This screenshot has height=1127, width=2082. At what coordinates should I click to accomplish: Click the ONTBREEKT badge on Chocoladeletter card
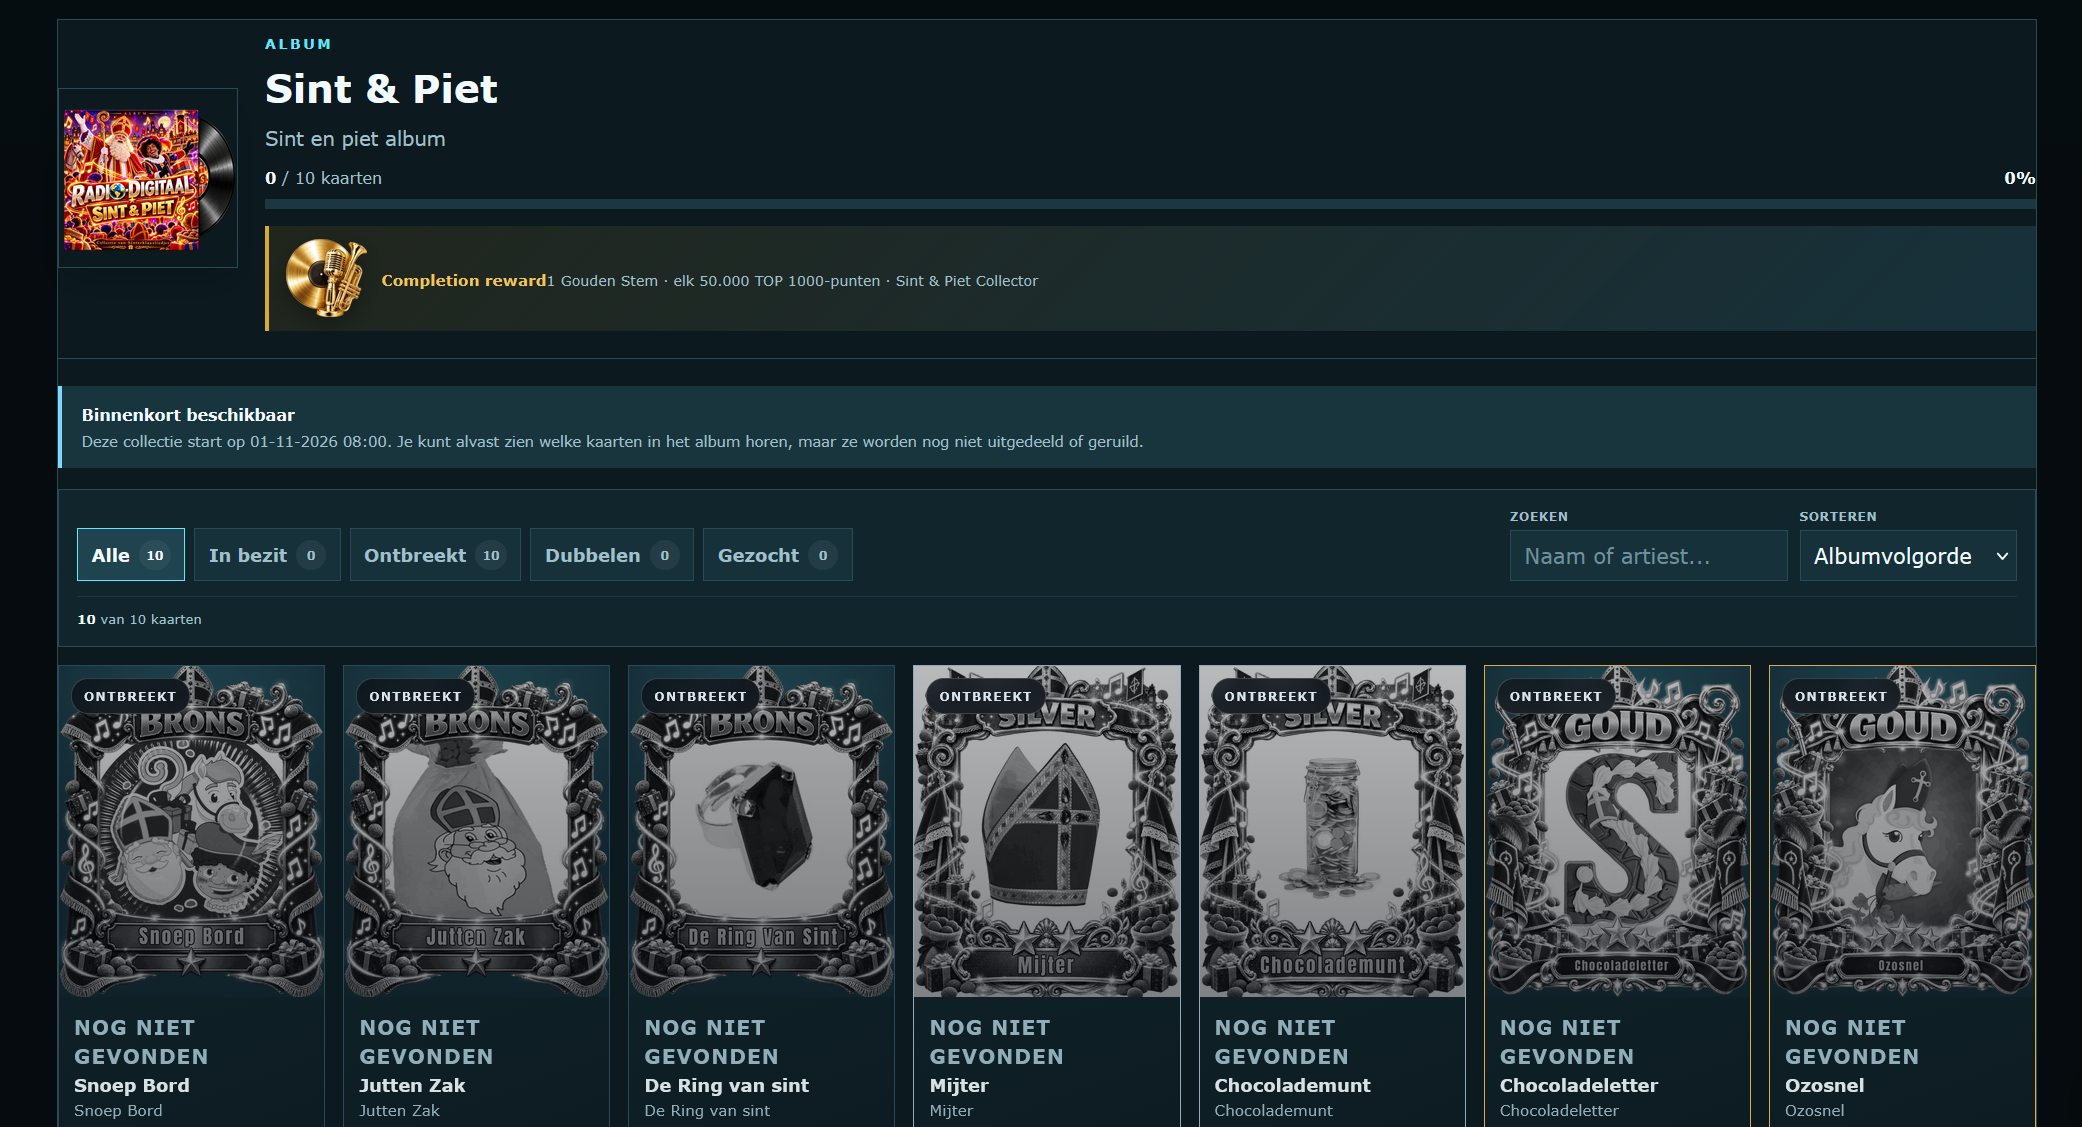point(1556,696)
